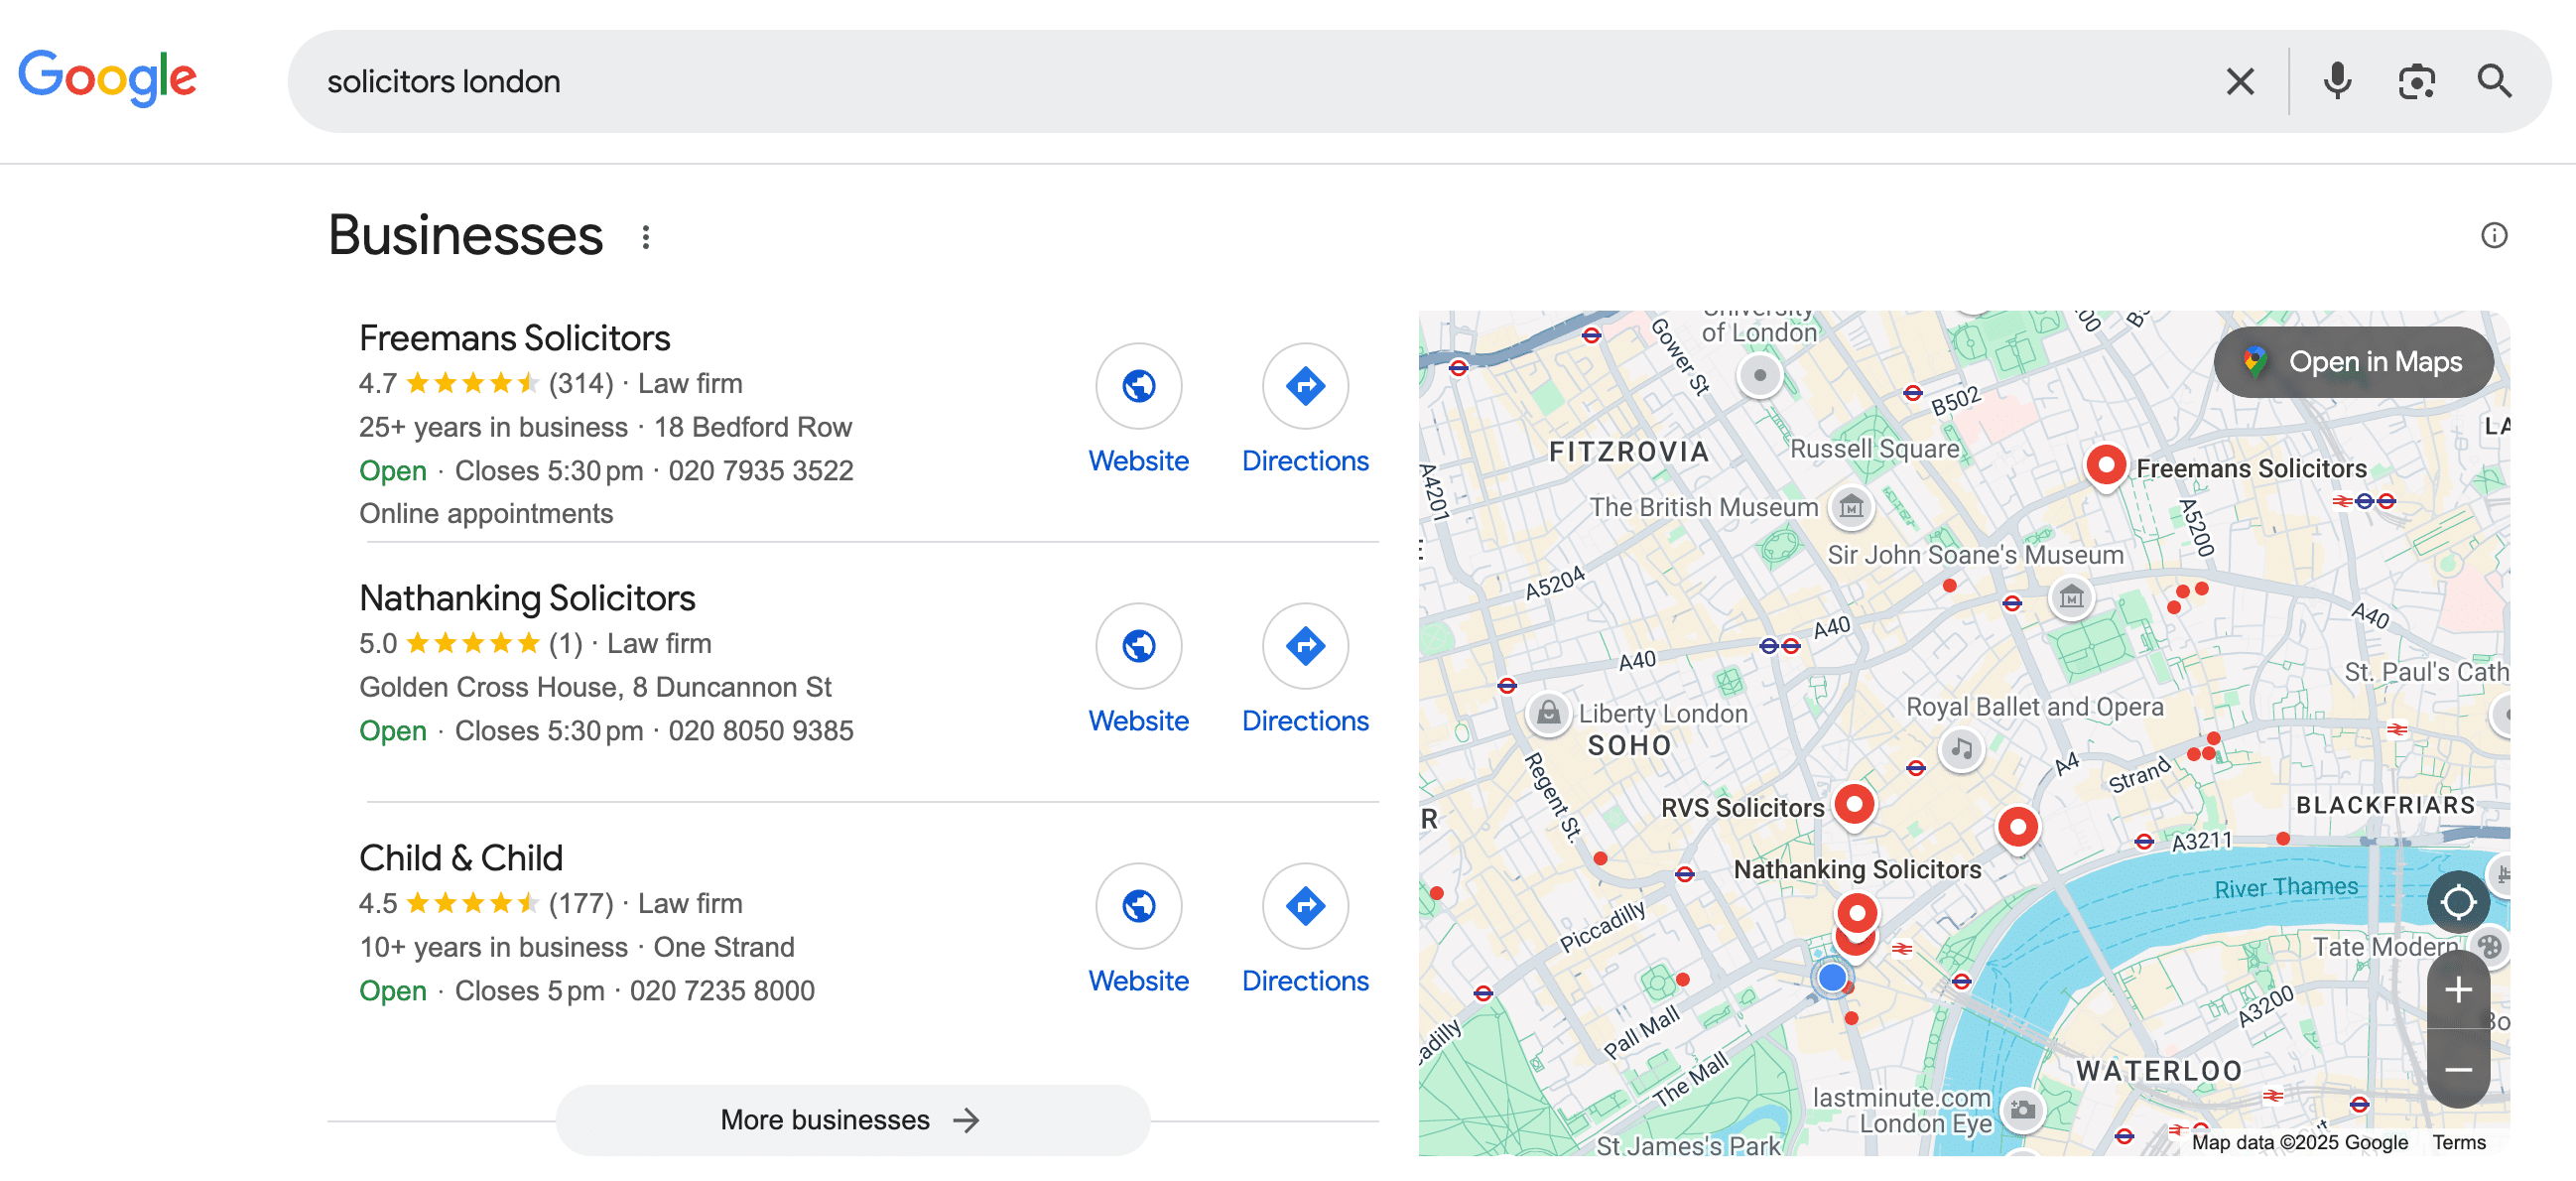Open the Terms link on the map

(2459, 1142)
